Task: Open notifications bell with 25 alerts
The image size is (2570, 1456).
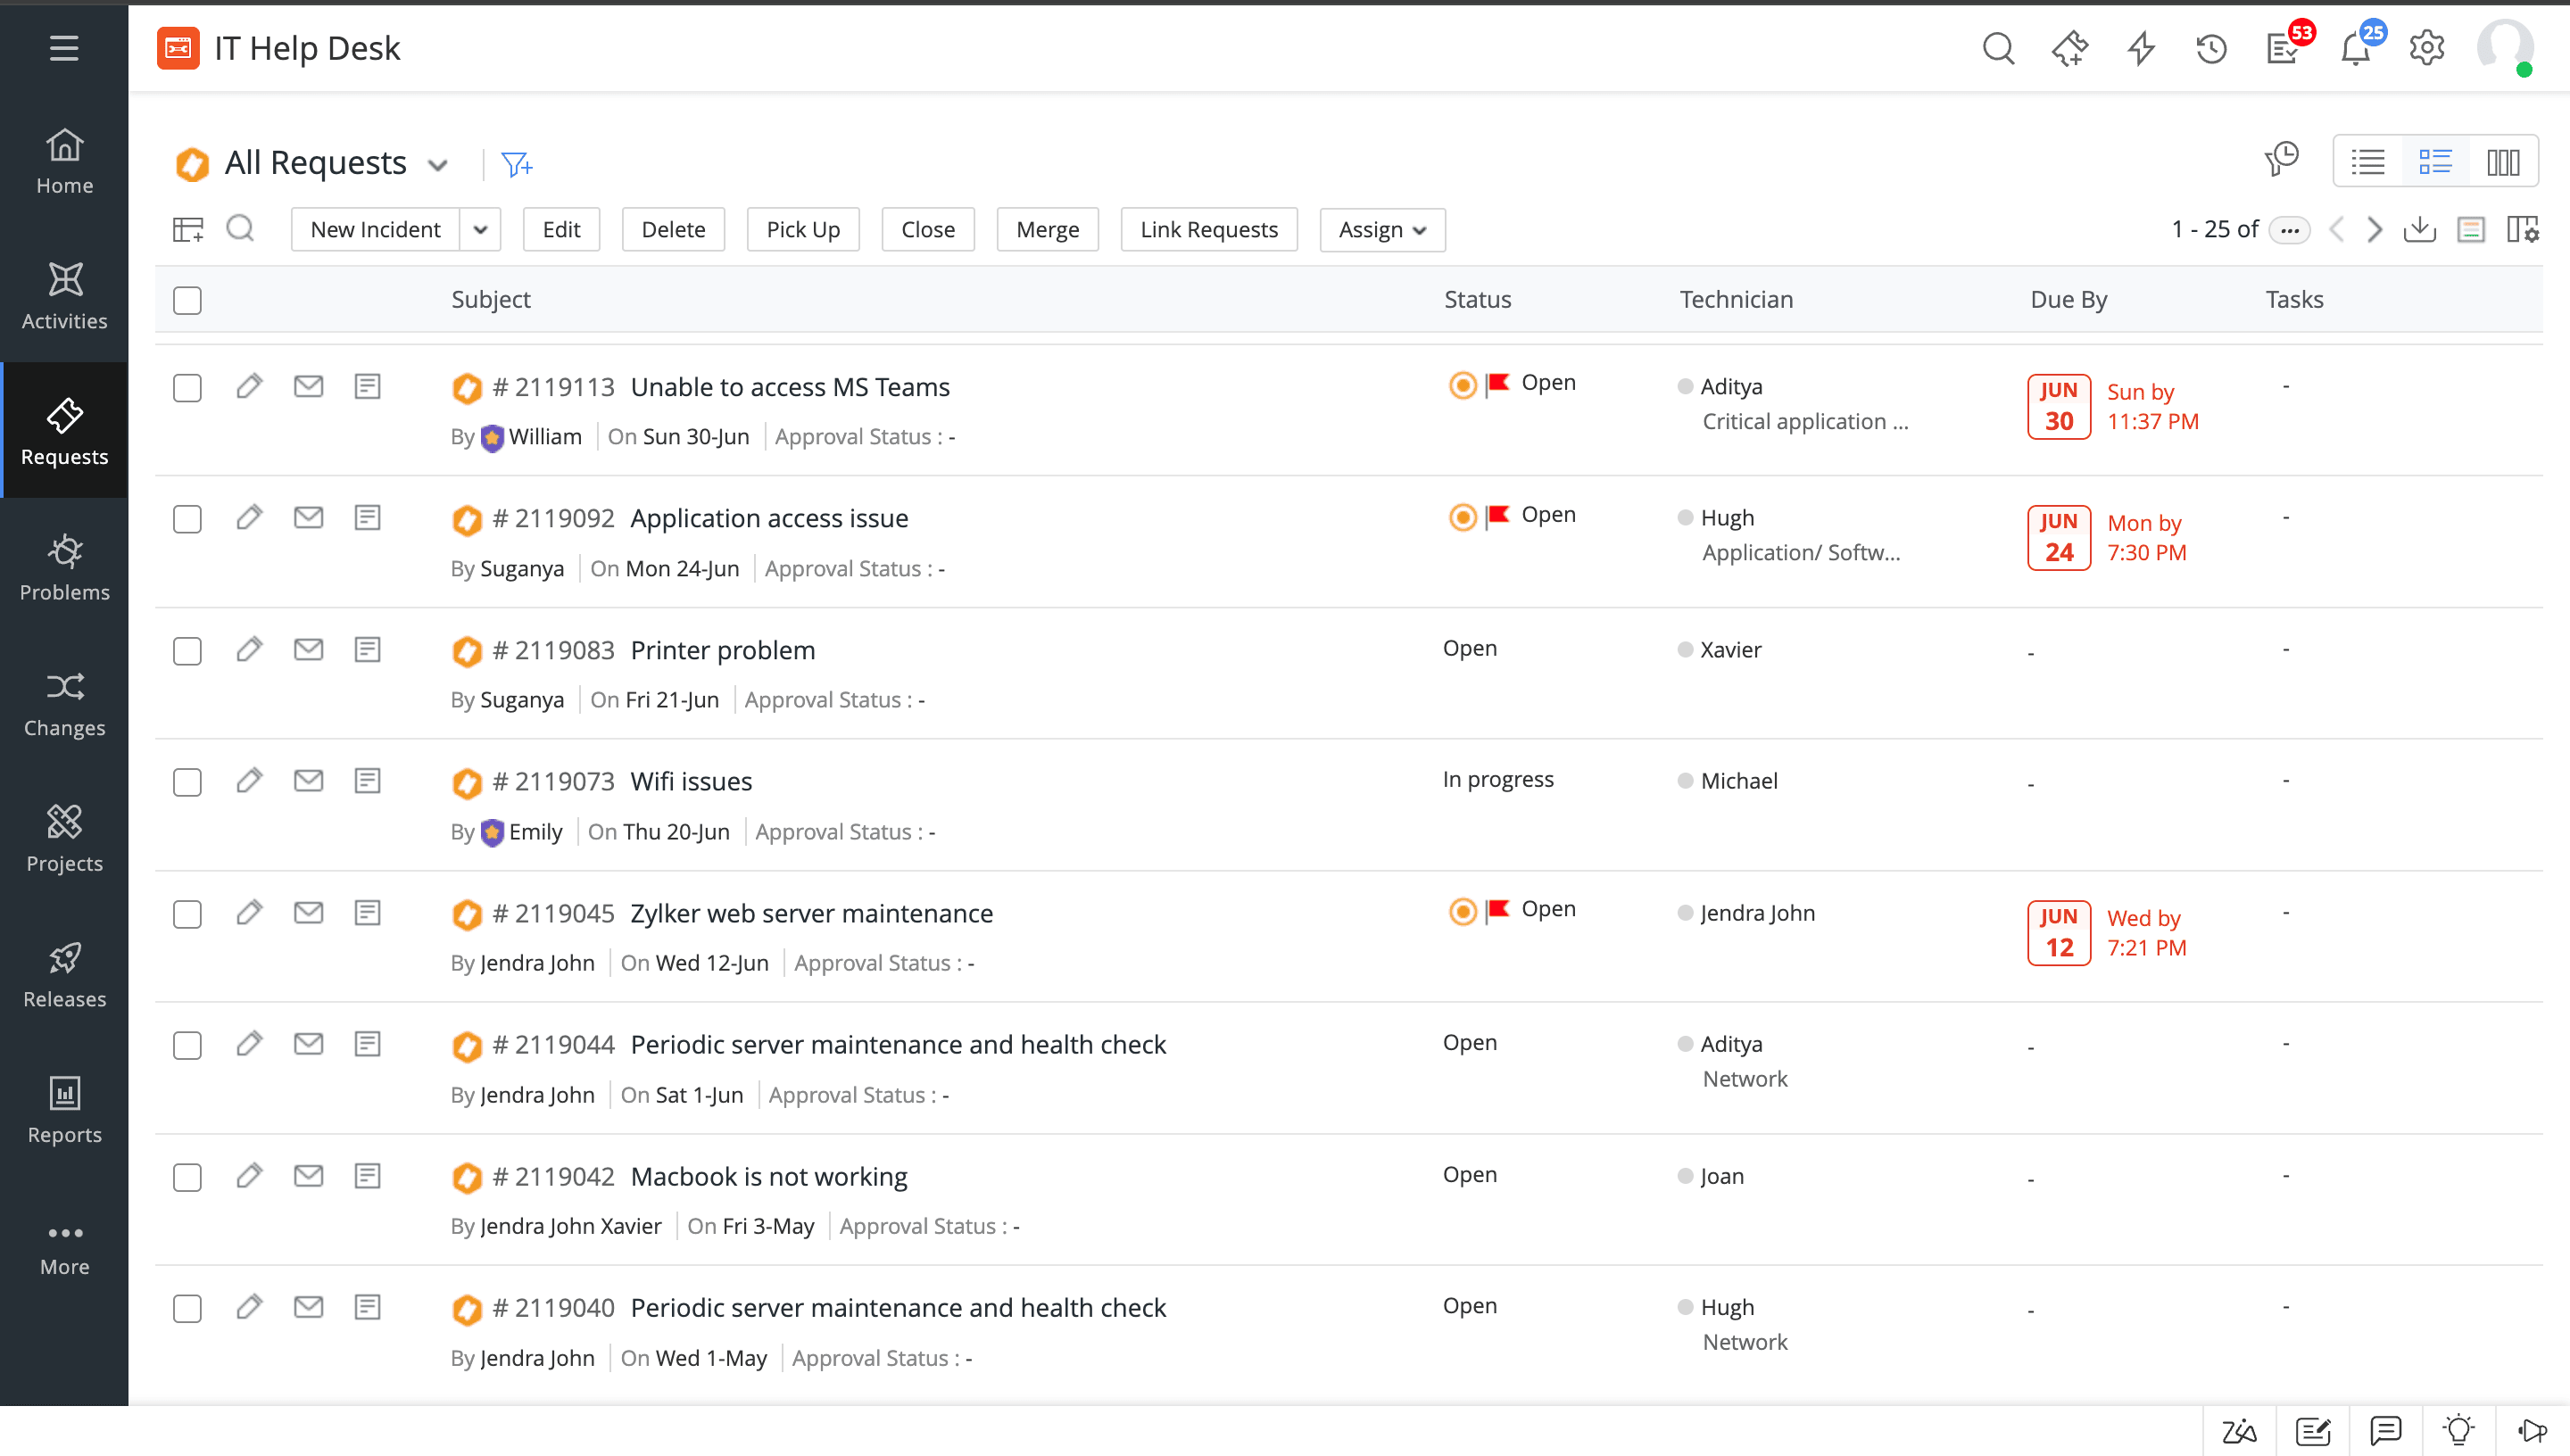Action: [x=2356, y=47]
